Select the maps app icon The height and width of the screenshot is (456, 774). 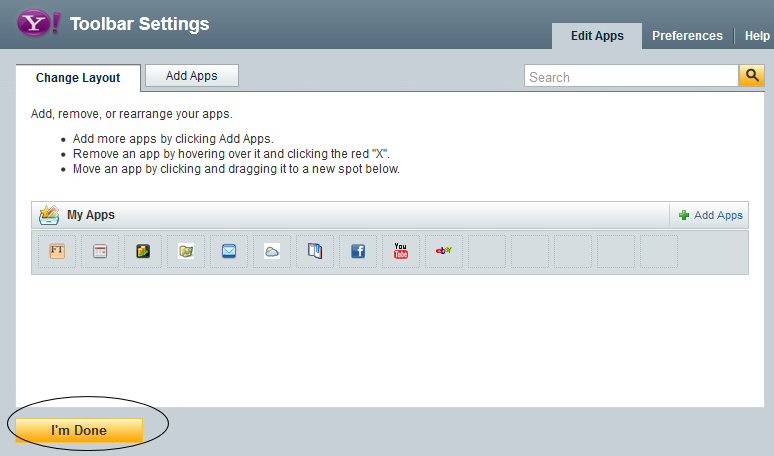(186, 251)
